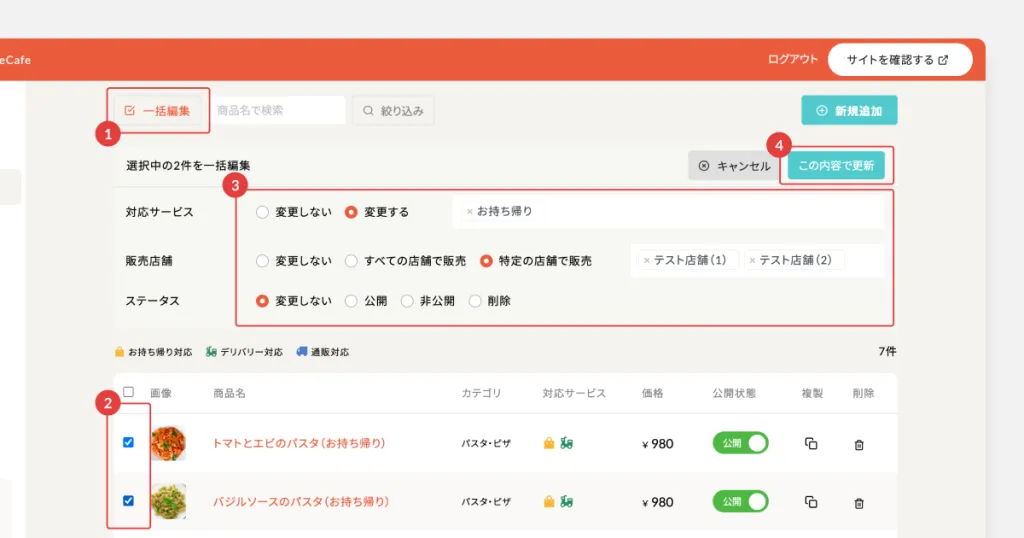Check the select-all checkbox in table header
This screenshot has width=1024, height=538.
click(128, 393)
